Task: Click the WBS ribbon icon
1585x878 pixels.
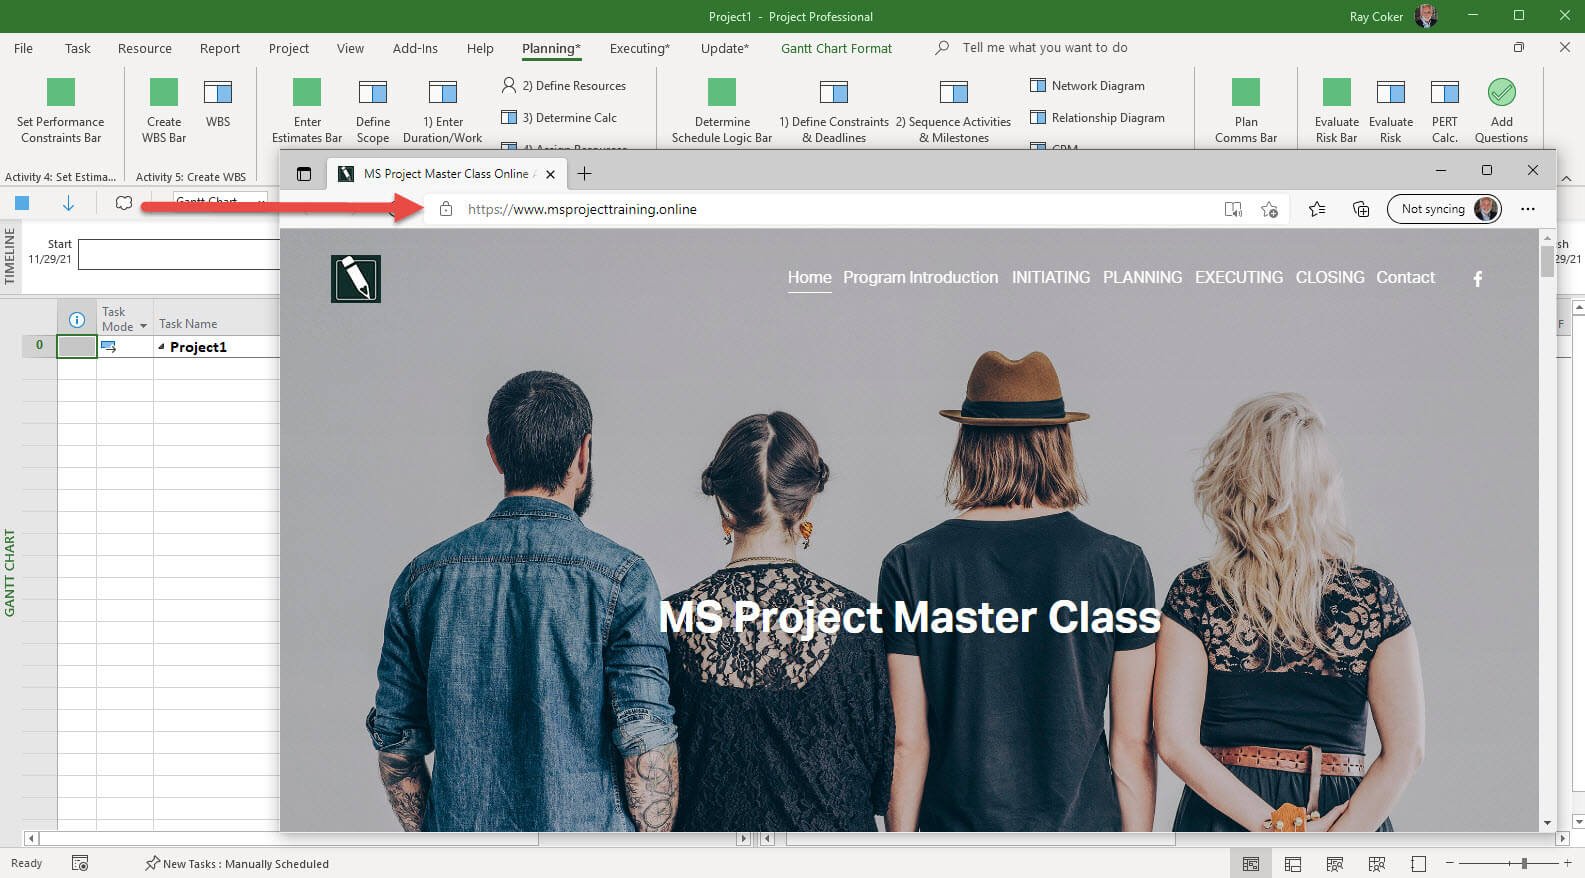Action: [x=218, y=92]
